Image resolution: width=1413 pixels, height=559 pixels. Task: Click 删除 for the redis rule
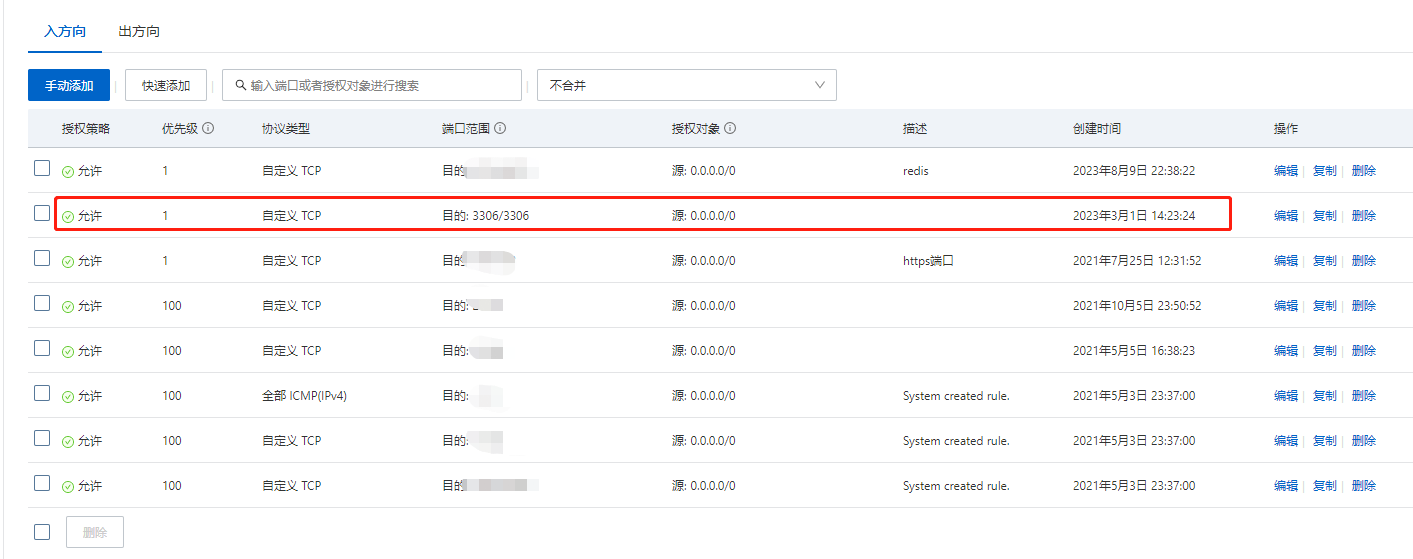(x=1363, y=171)
